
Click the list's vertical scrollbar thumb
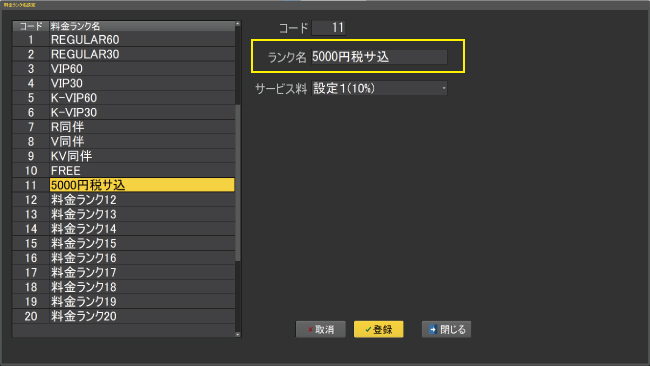(238, 182)
